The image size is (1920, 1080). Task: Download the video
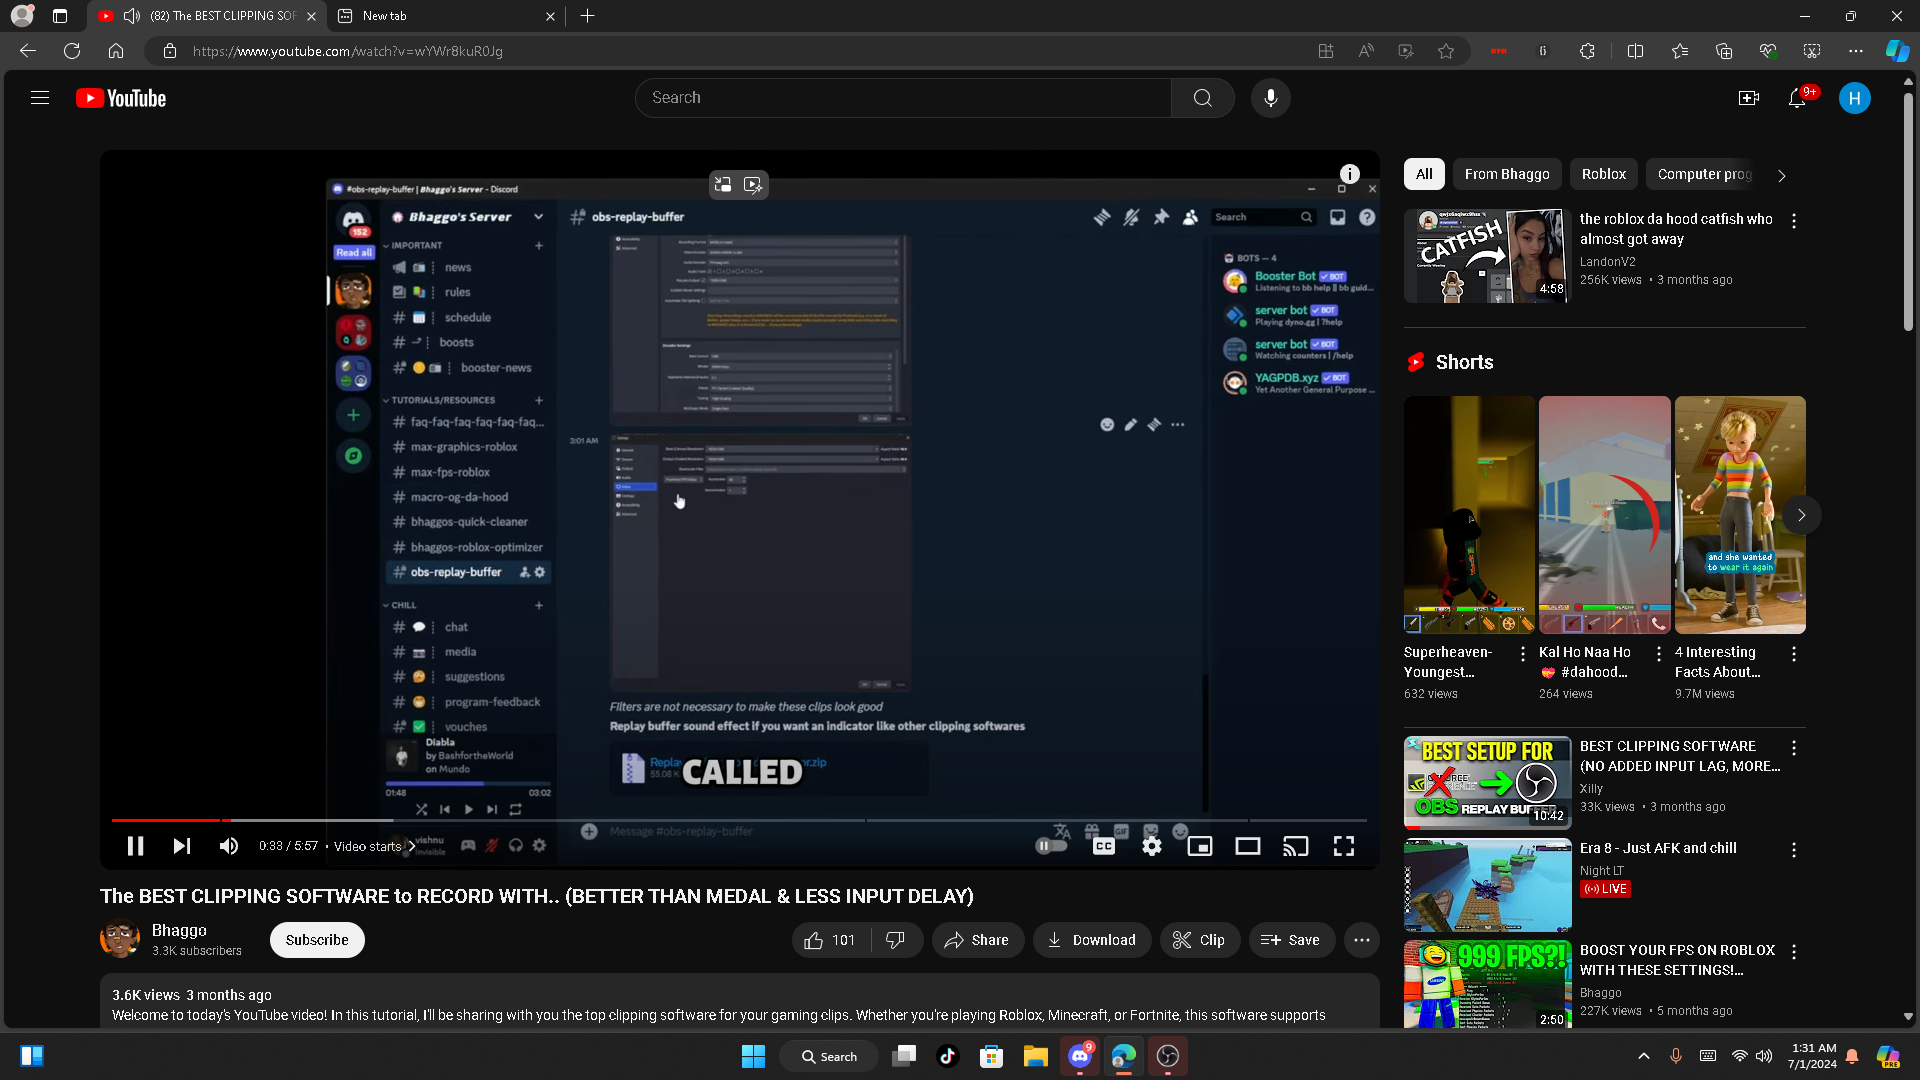pos(1092,940)
